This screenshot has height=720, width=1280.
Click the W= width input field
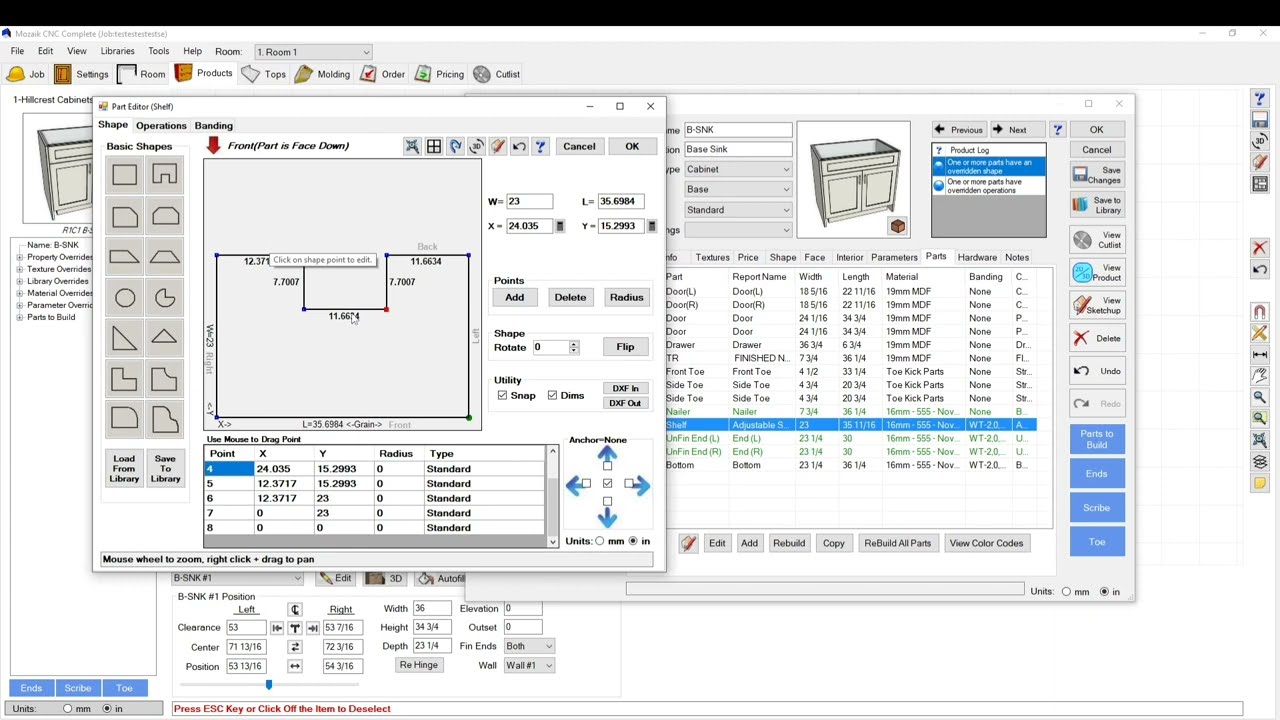click(529, 201)
